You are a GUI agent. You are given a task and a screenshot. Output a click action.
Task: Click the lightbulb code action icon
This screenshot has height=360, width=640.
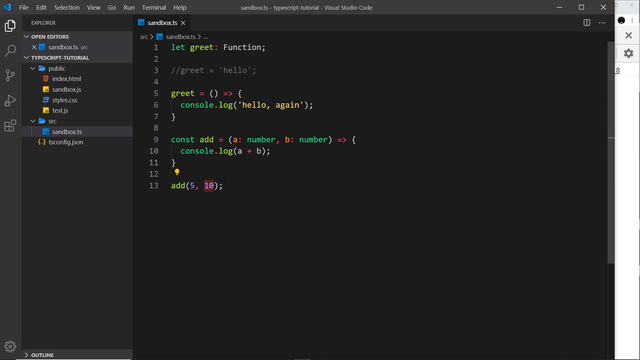177,172
